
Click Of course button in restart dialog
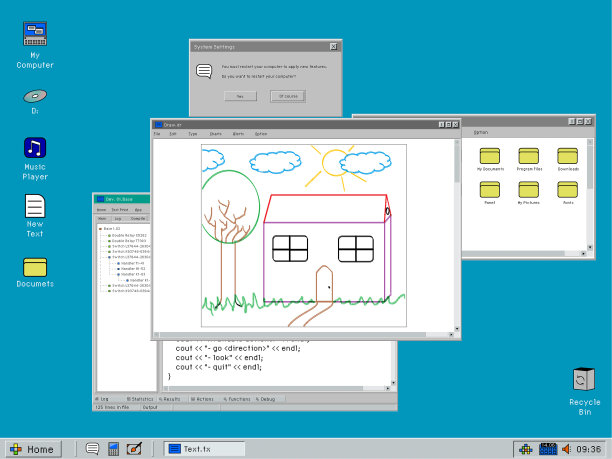[x=289, y=96]
